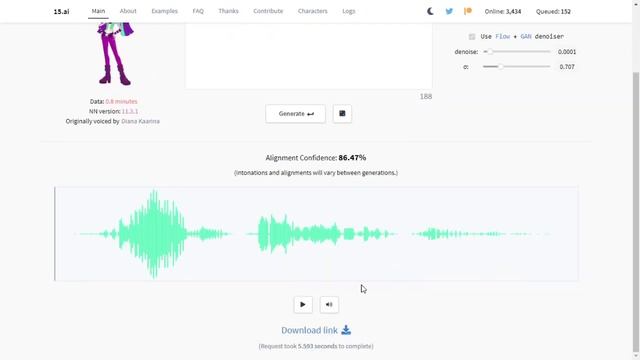Open the Thanks page
Screen dimensions: 640x360
[x=228, y=11]
